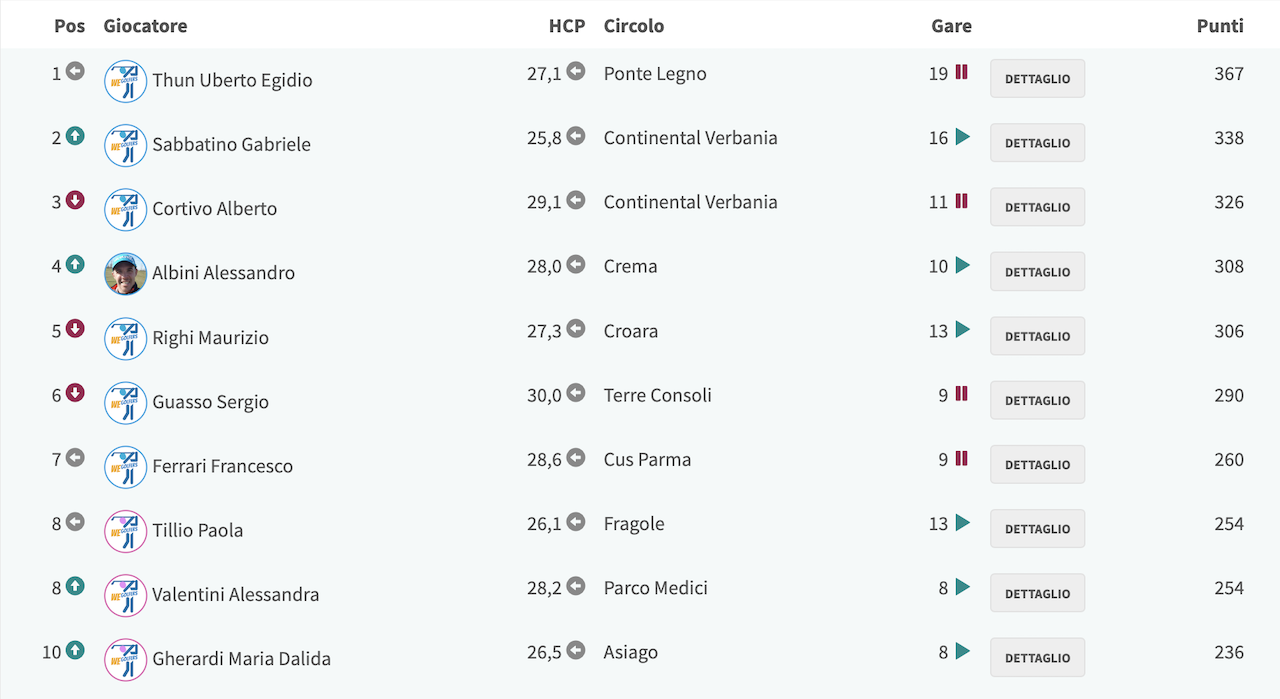Screen dimensions: 1280x699
Task: Click the grey HCP arrow beside 30,0
Action: (575, 393)
